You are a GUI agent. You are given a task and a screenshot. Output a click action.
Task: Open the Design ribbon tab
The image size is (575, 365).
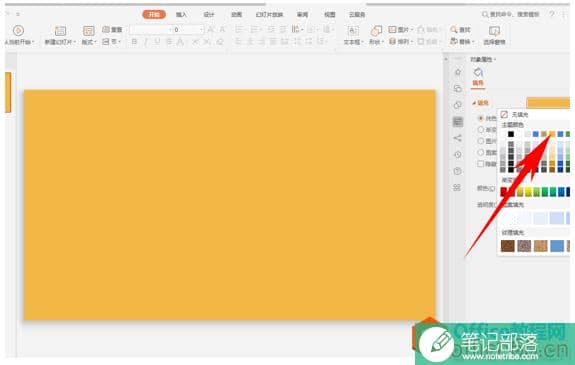point(209,15)
